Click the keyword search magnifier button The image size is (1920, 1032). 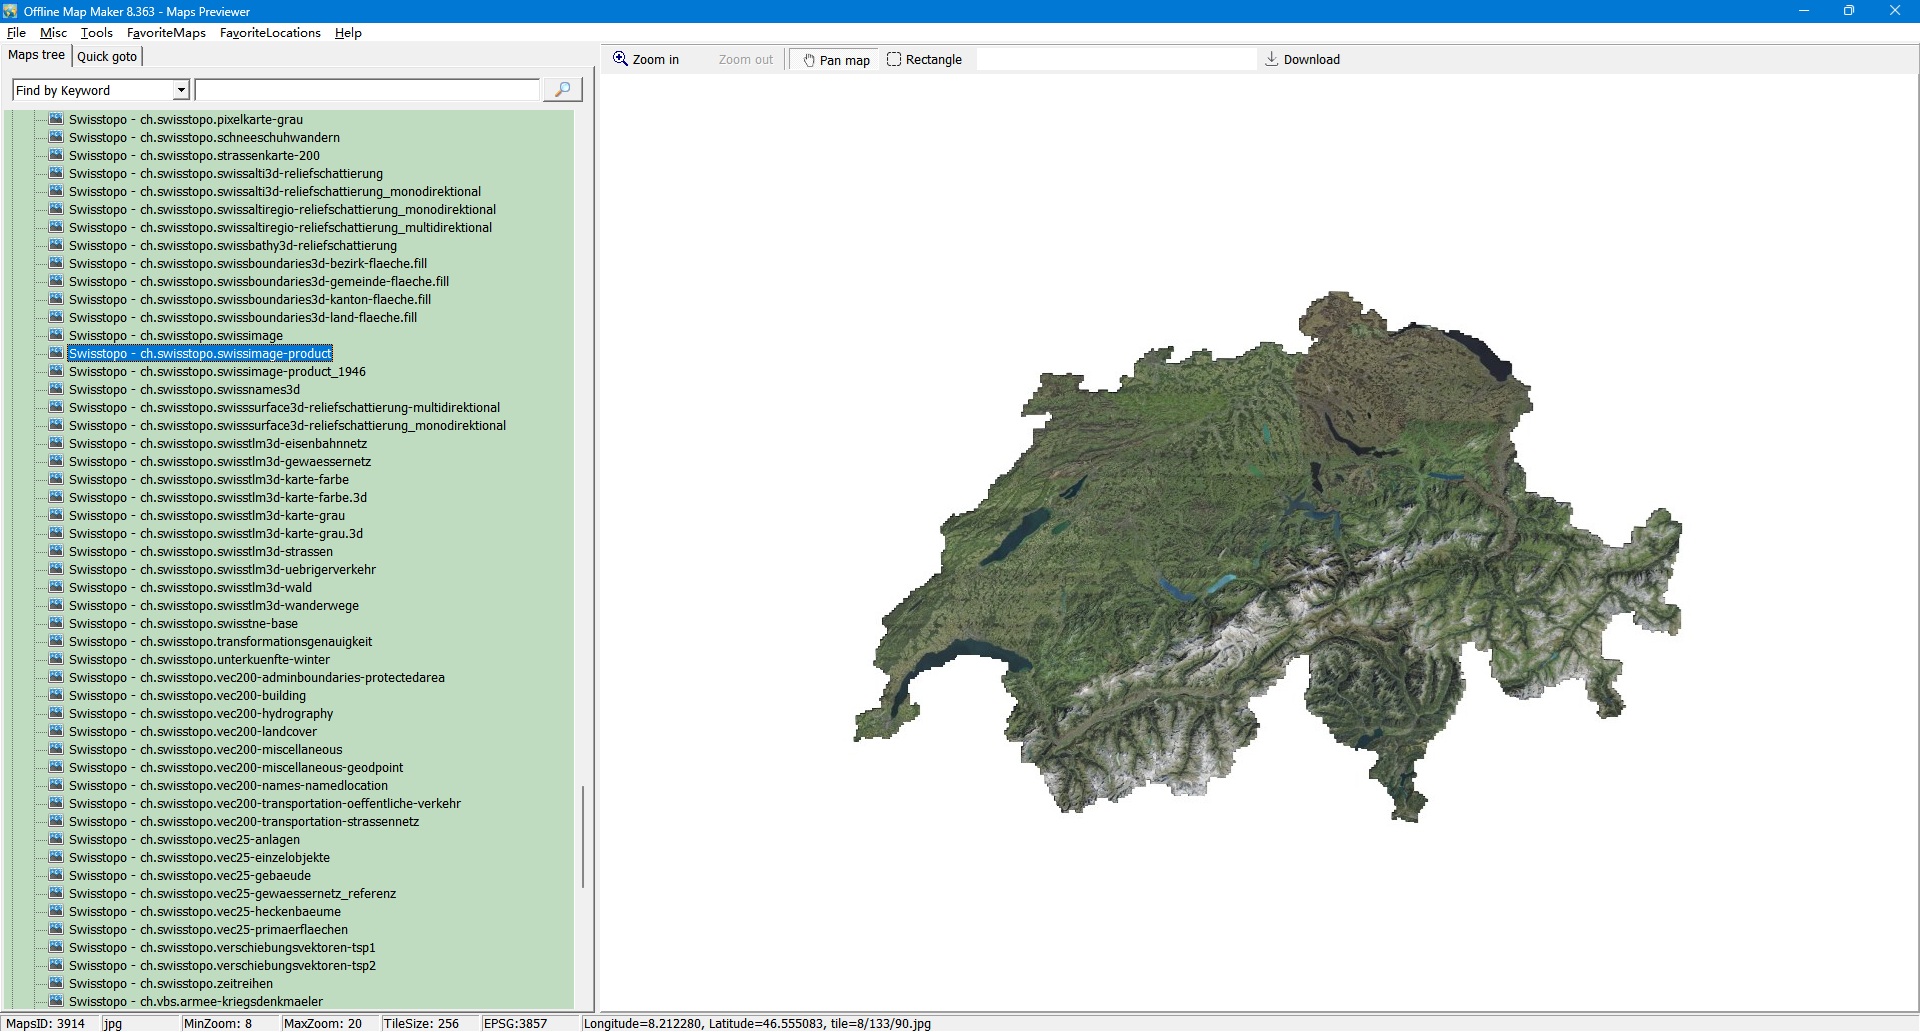[x=562, y=90]
